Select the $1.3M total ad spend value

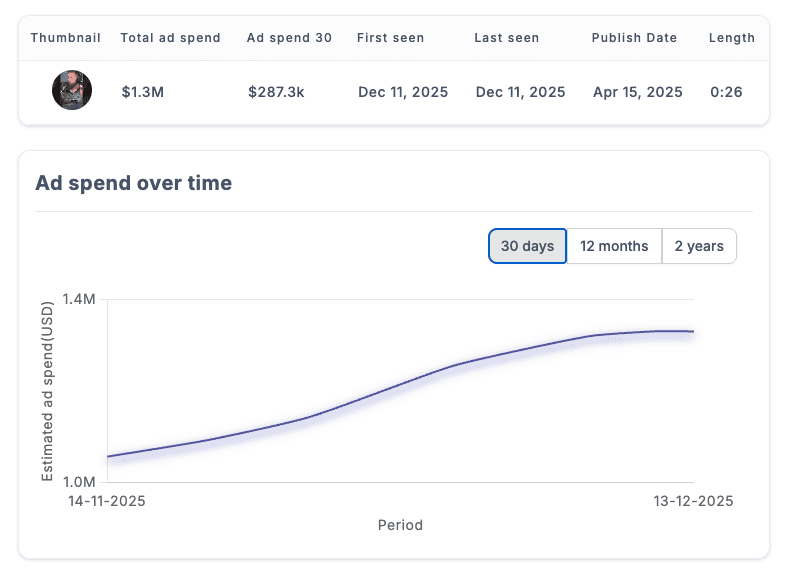(143, 92)
